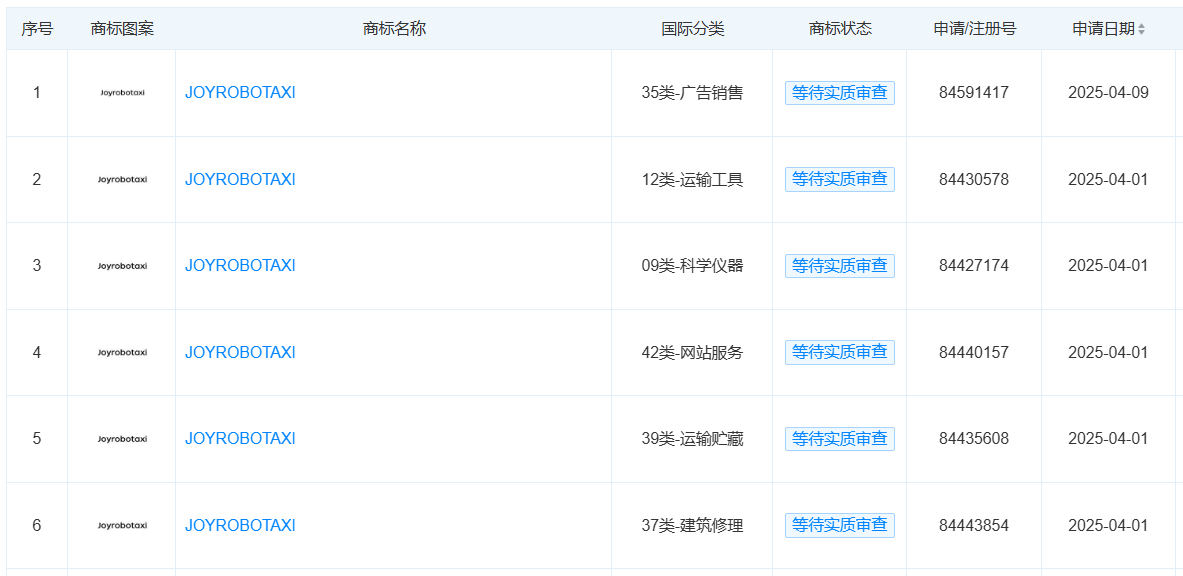Image resolution: width=1183 pixels, height=576 pixels.
Task: Open JOYROBOTAXI link for 37类-建筑修理
Action: click(x=240, y=525)
